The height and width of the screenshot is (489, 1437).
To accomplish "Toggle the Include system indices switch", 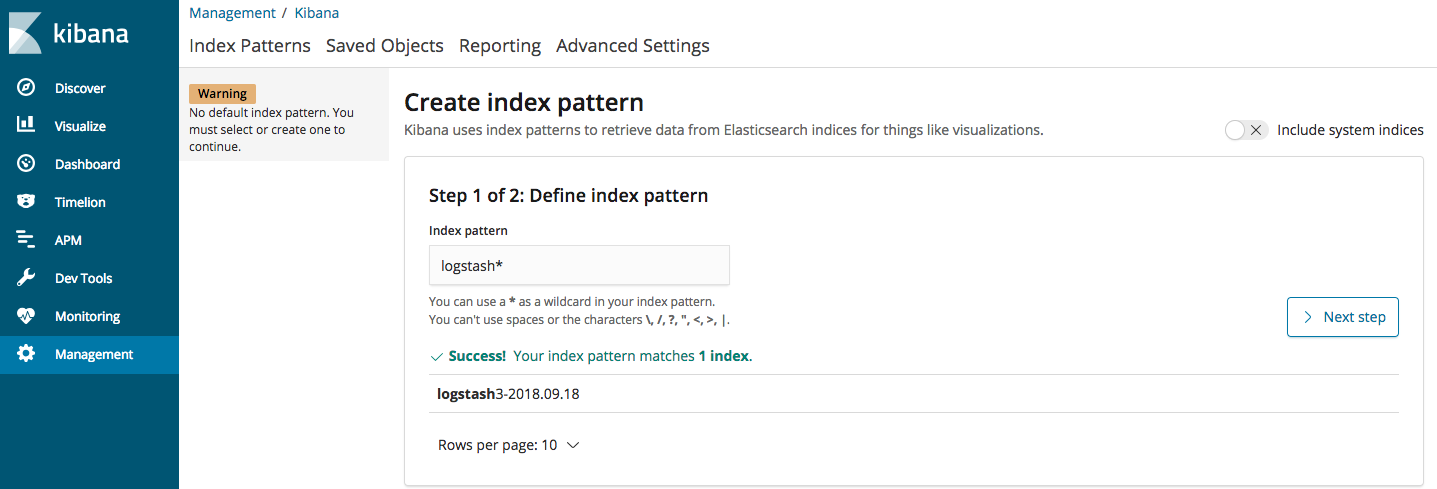I will (1246, 130).
